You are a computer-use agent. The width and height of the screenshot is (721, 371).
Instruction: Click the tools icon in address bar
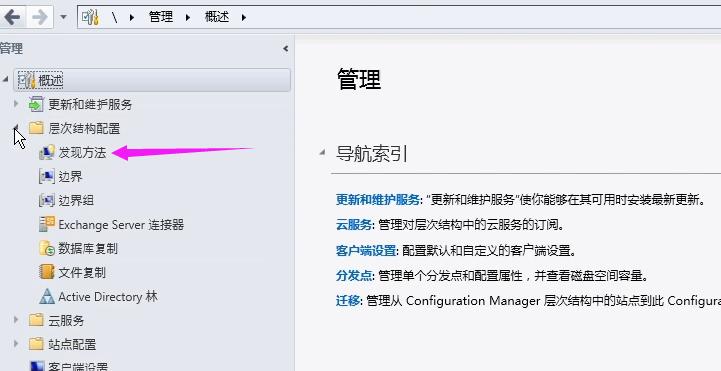click(x=90, y=17)
